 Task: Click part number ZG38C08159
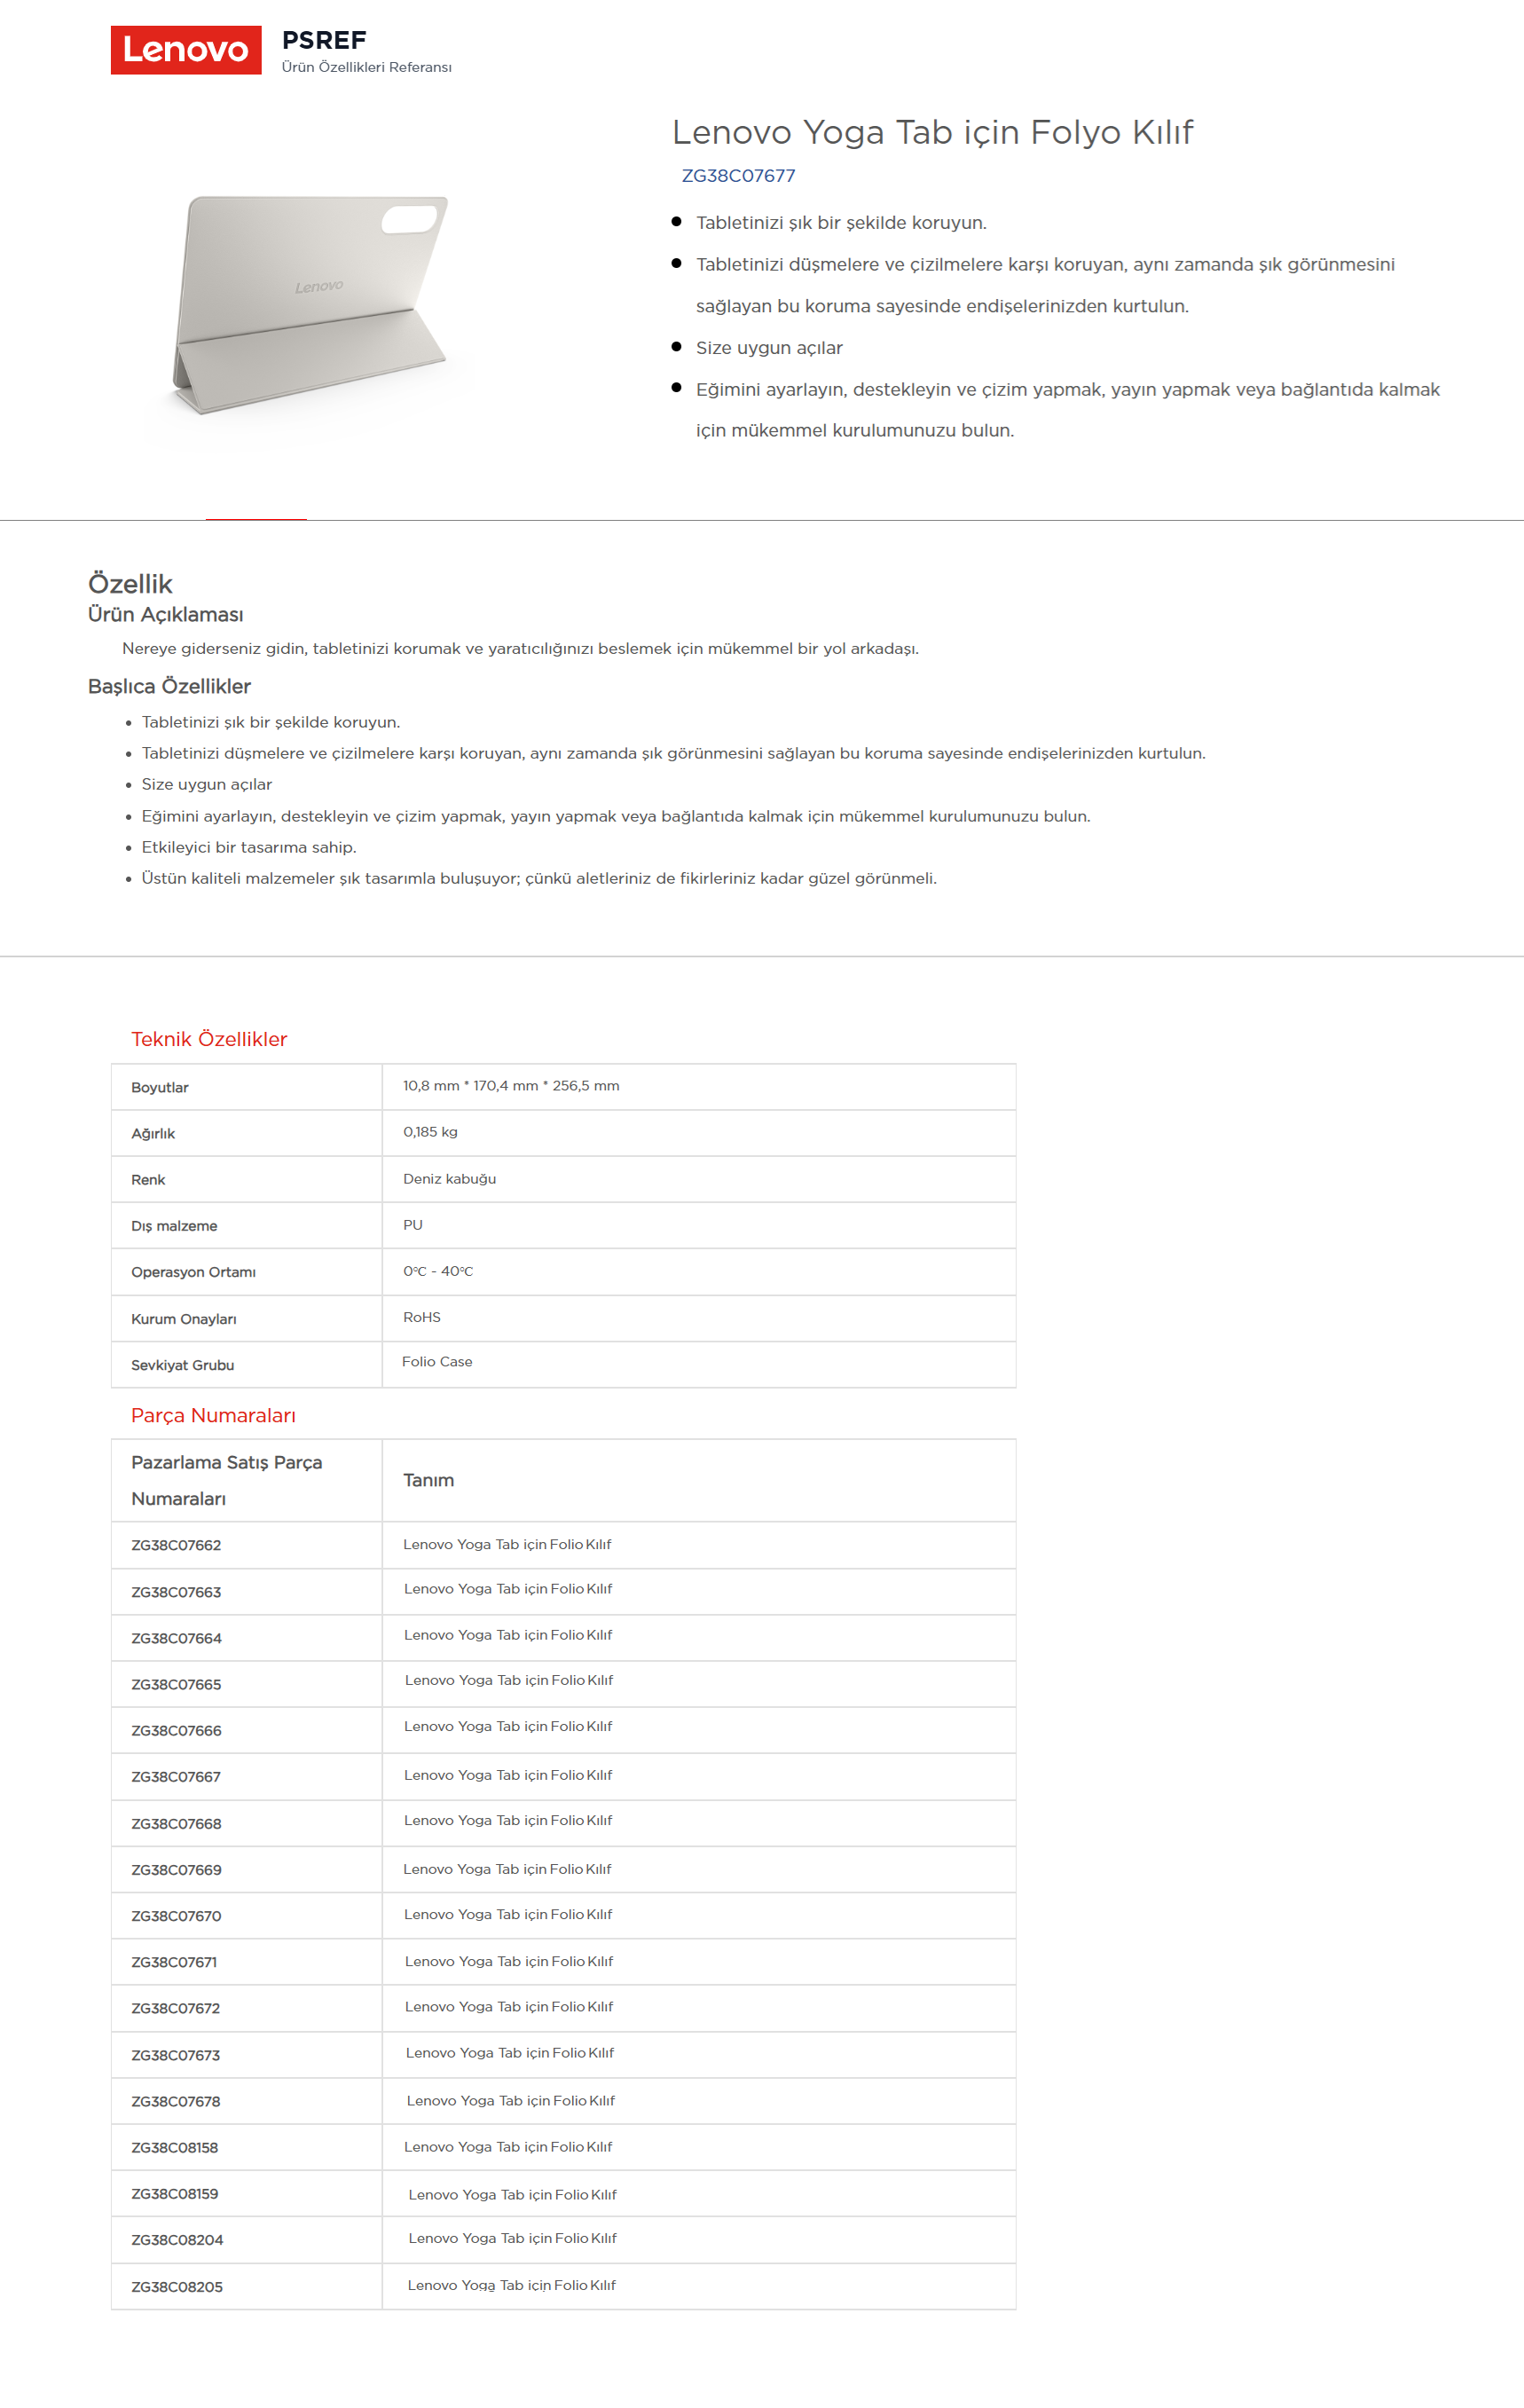(x=174, y=2193)
